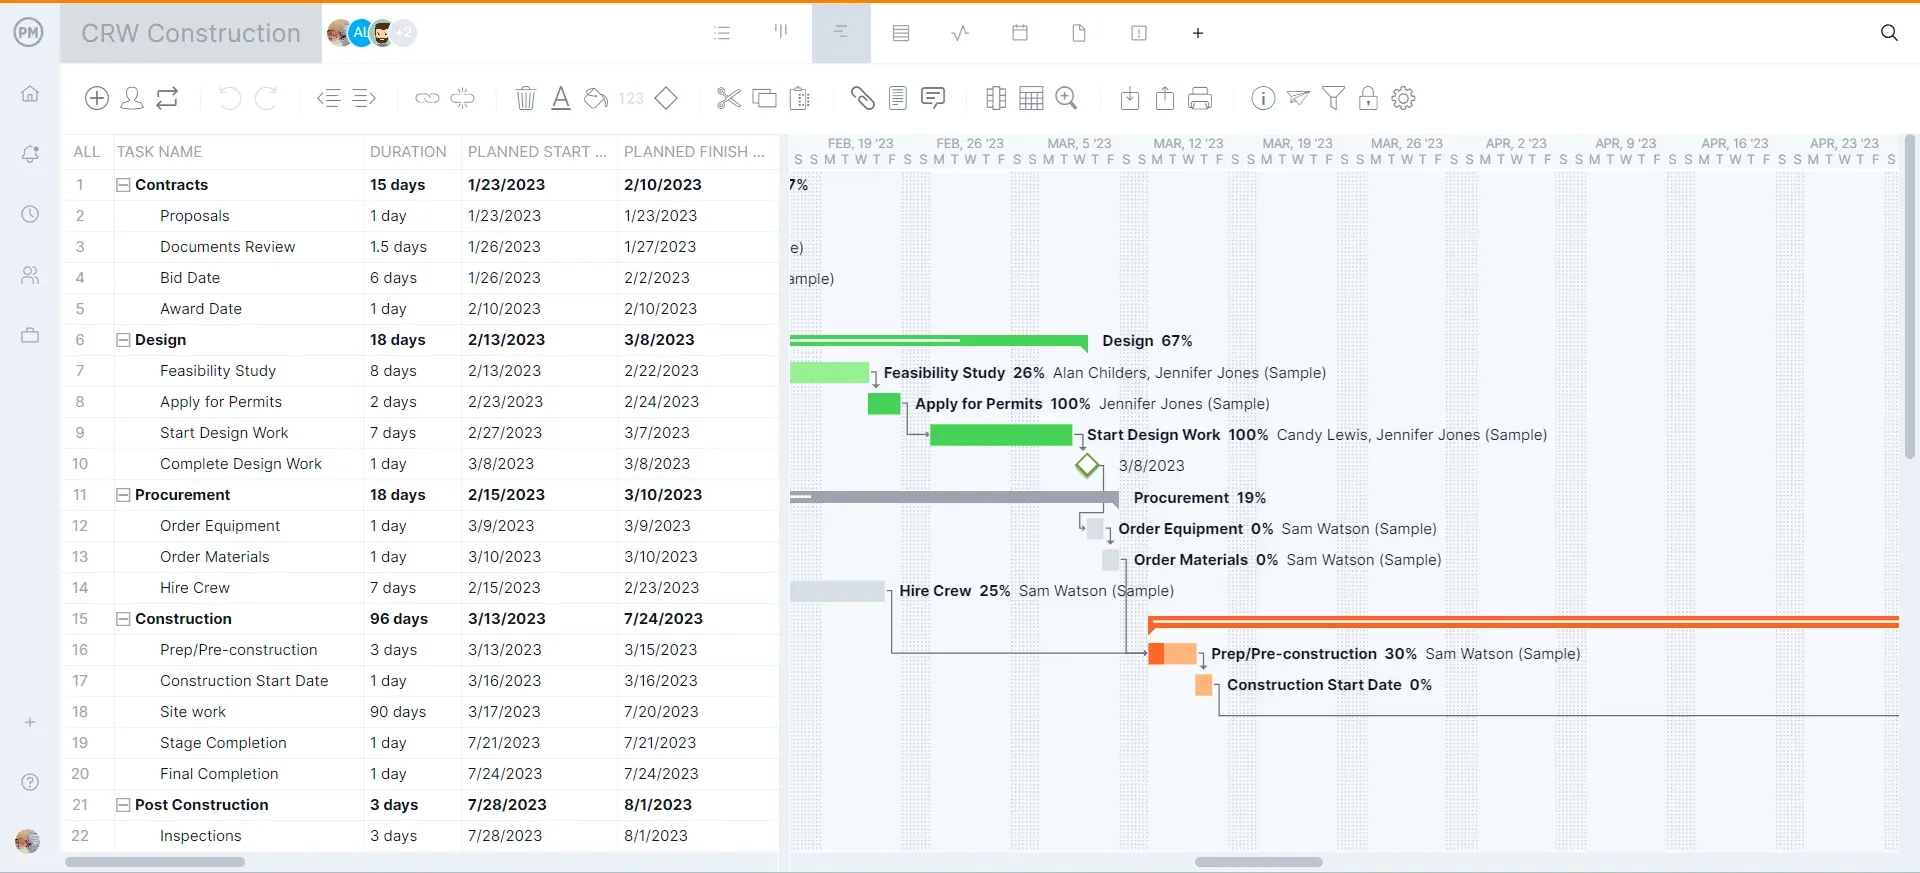Click the Complete Design Work milestone diamond
Viewport: 1920px width, 873px height.
coord(1087,466)
